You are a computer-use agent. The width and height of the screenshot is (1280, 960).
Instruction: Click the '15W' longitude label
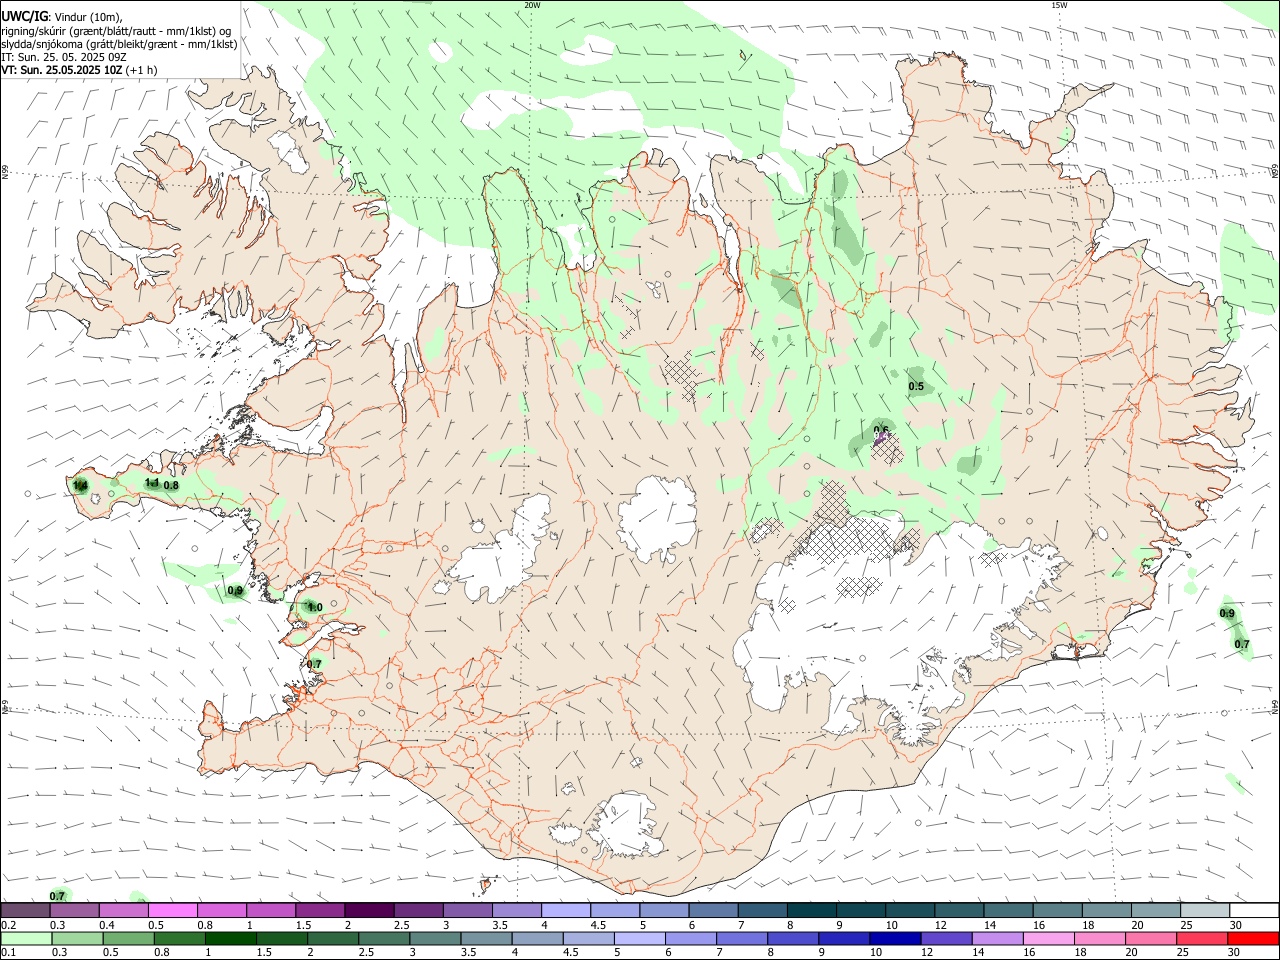click(1059, 5)
